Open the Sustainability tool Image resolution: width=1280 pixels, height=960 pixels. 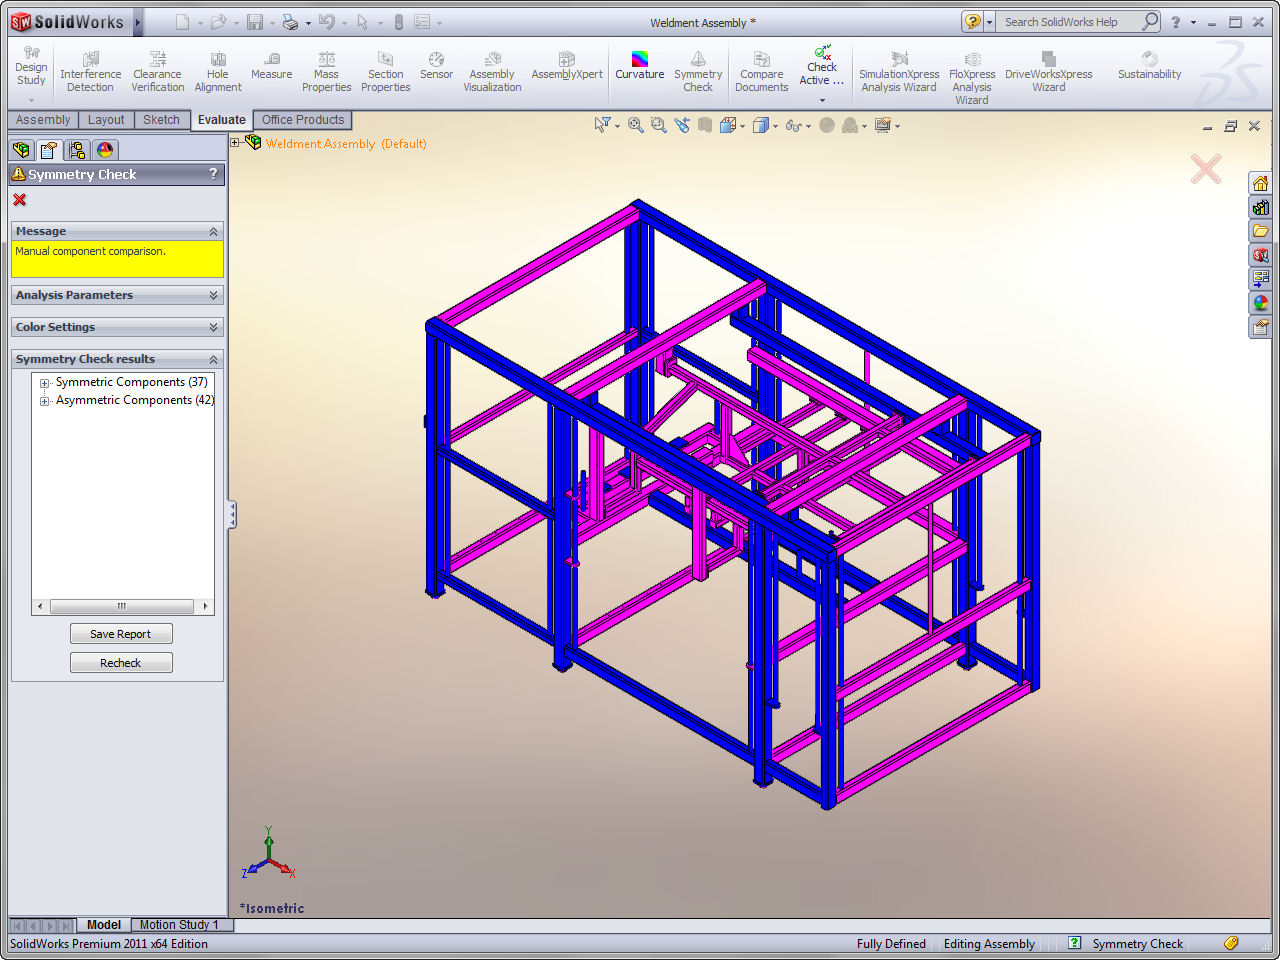pos(1149,70)
